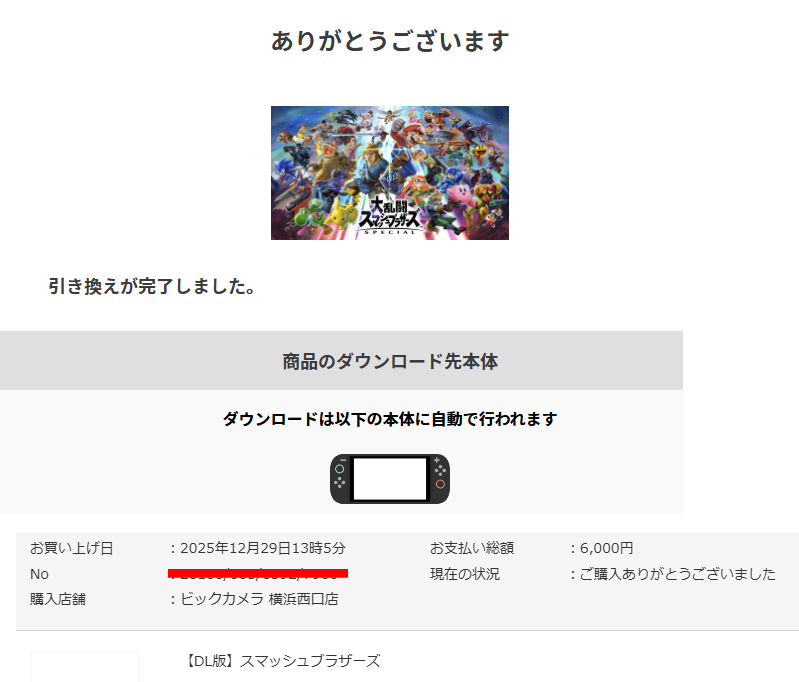Click the status ご購入ありがとうございました
The height and width of the screenshot is (682, 799).
tap(678, 574)
